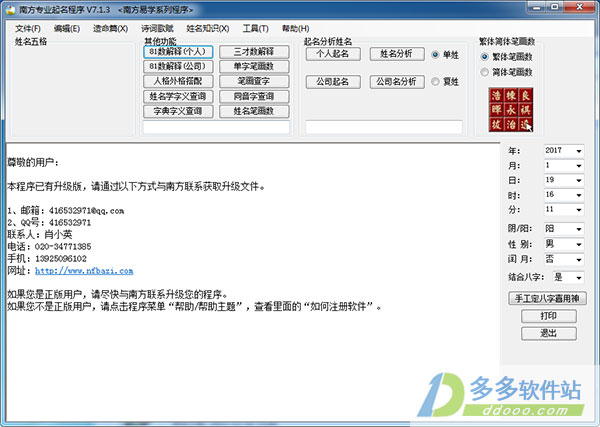
Task: Click 手工定八字喜用神 button
Action: coord(547,298)
